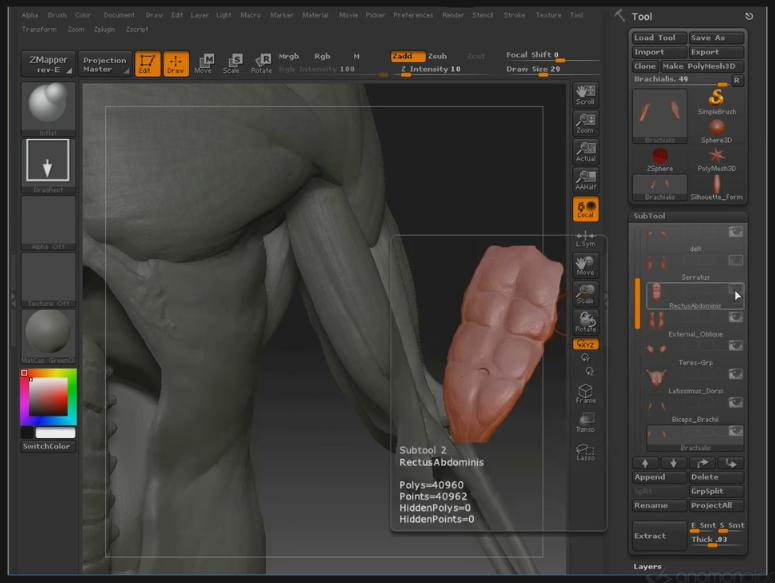
Task: Click the SwitchColor button
Action: pos(47,446)
